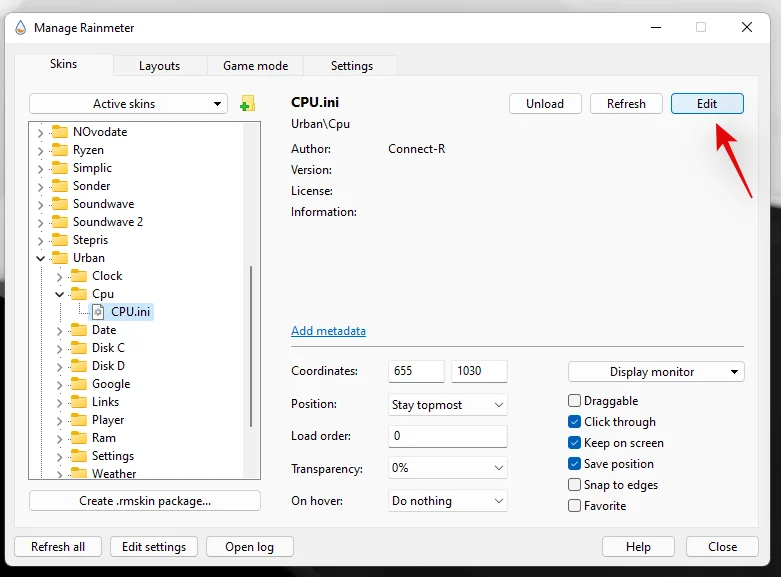This screenshot has height=577, width=781.
Task: Click the Edit button
Action: 707,104
